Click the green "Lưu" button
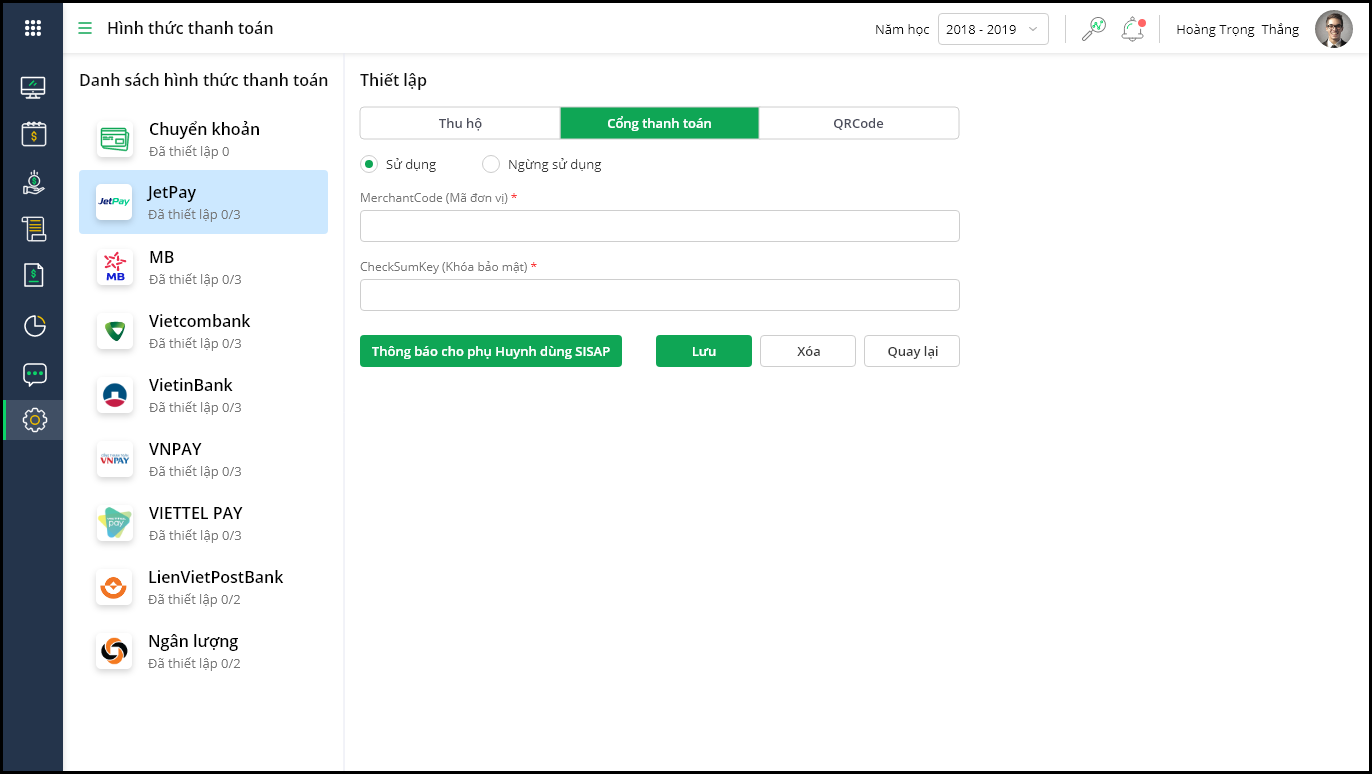 tap(703, 351)
